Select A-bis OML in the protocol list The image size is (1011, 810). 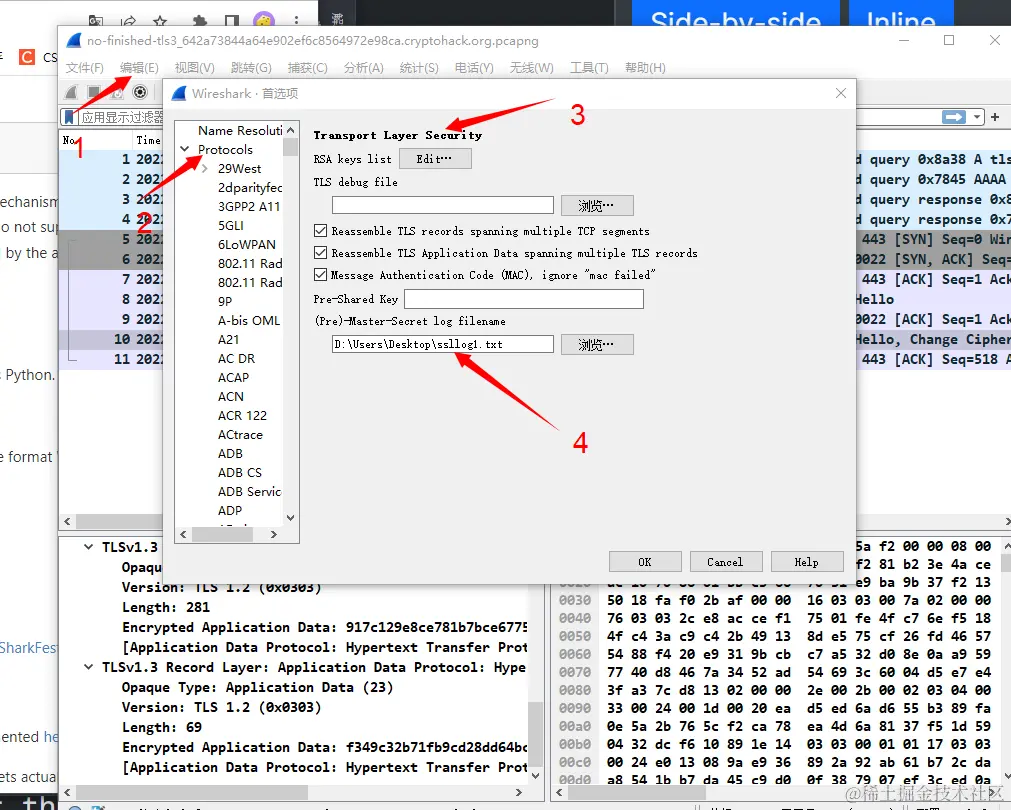point(249,321)
